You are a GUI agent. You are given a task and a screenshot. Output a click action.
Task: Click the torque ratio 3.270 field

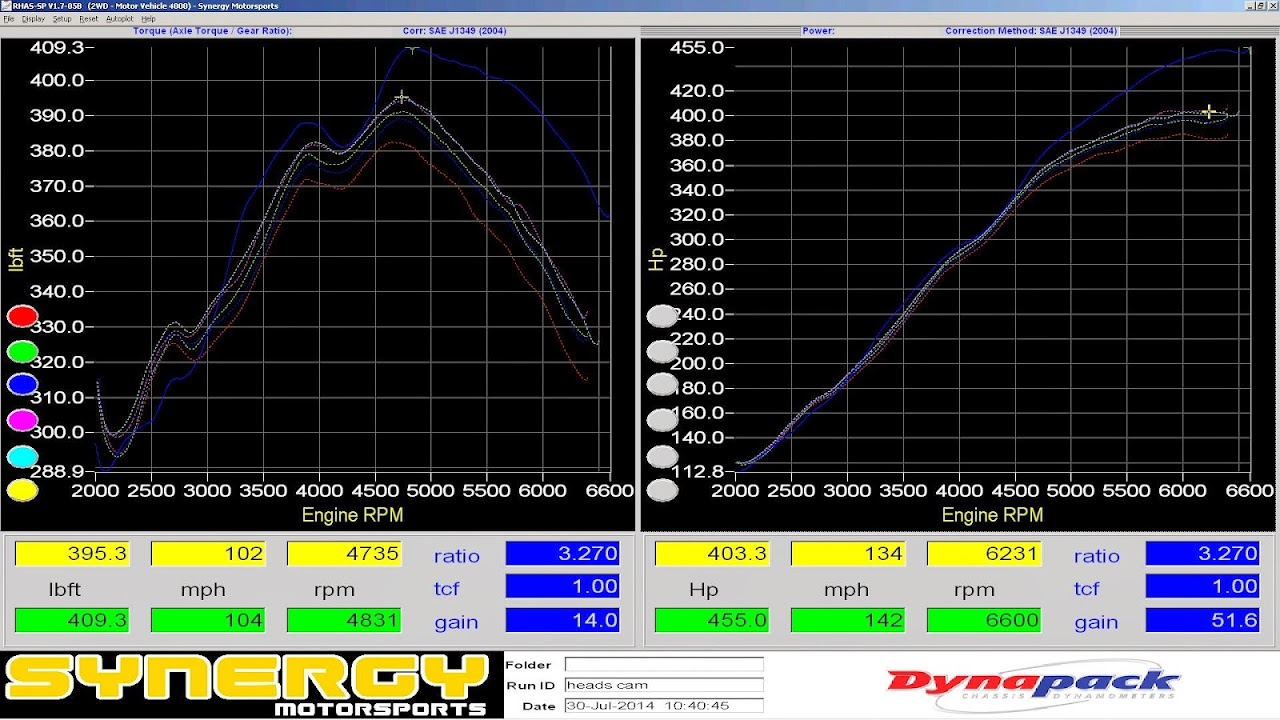tap(563, 553)
